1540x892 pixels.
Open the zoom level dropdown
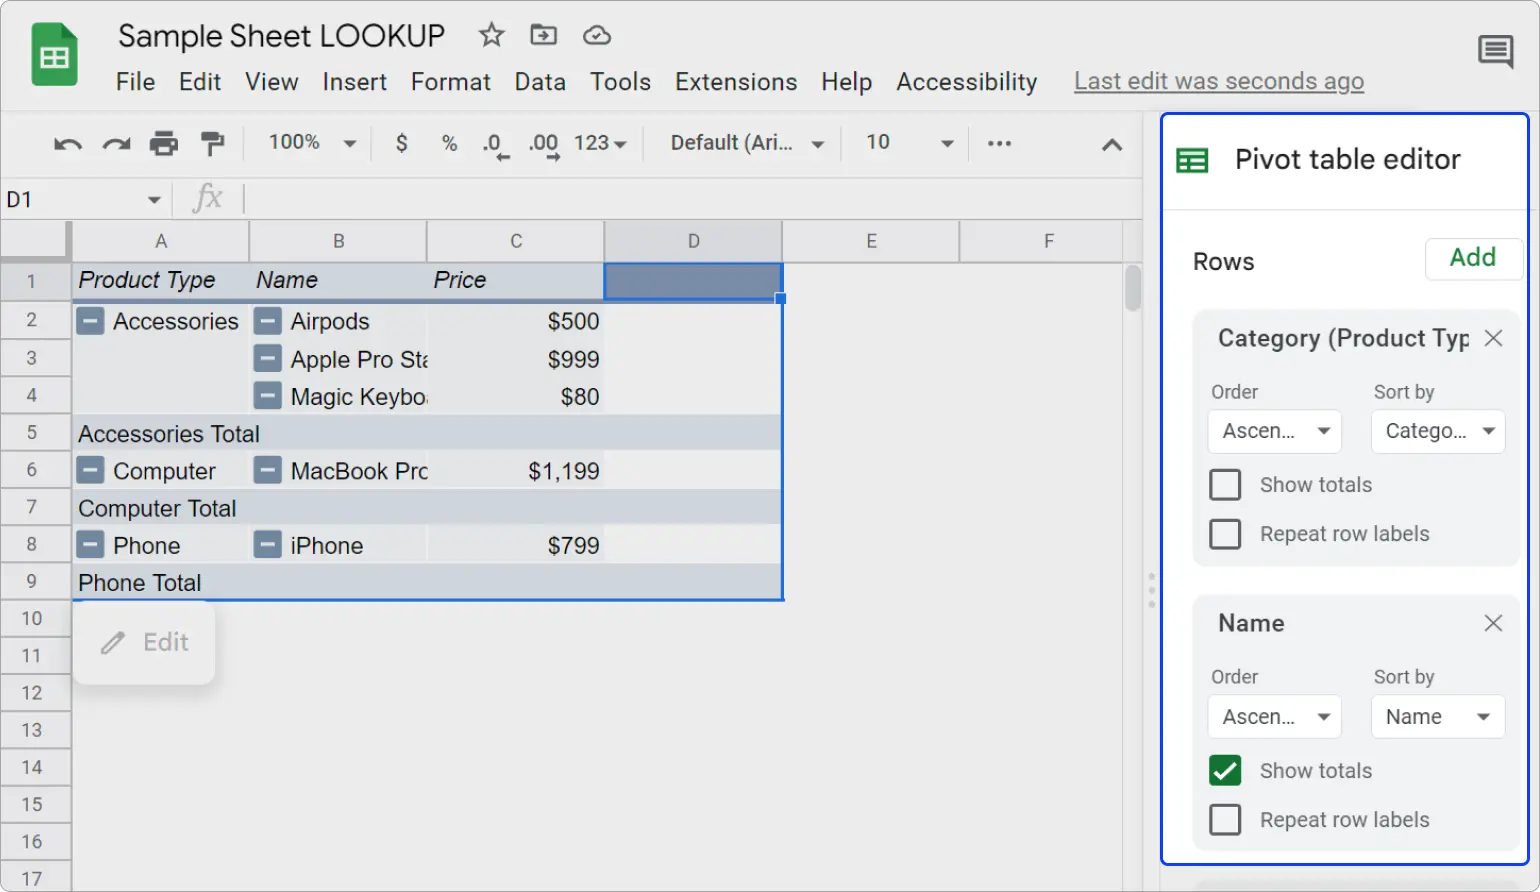(x=310, y=143)
